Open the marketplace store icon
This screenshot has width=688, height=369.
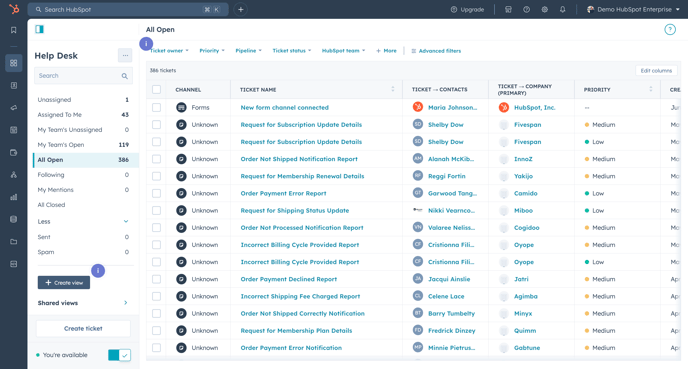pos(508,9)
